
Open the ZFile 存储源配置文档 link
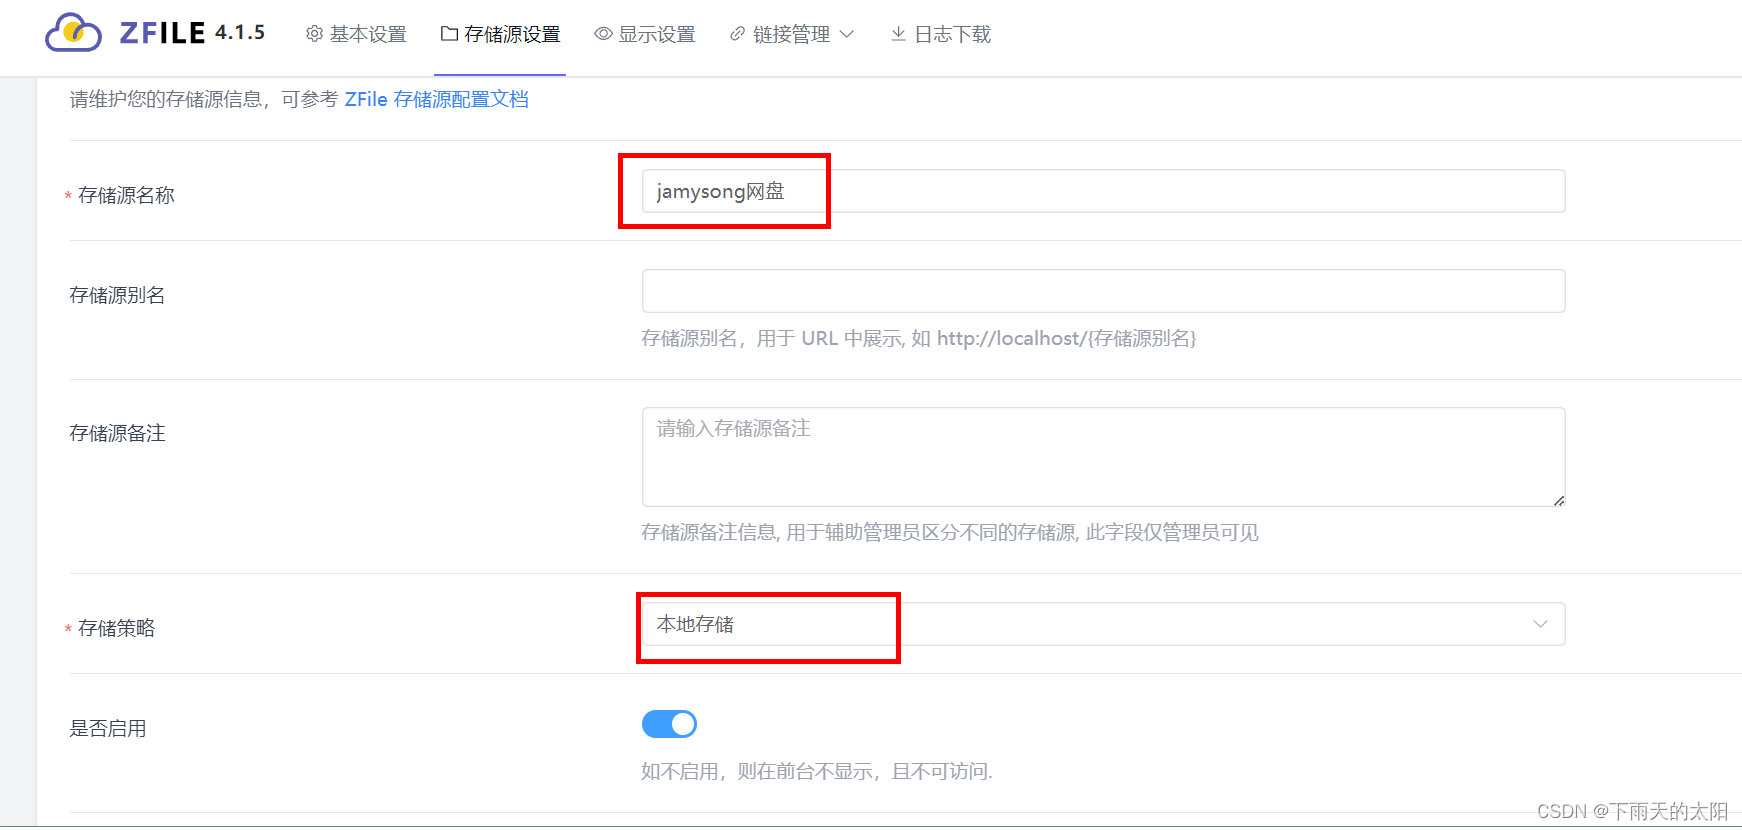click(x=436, y=99)
